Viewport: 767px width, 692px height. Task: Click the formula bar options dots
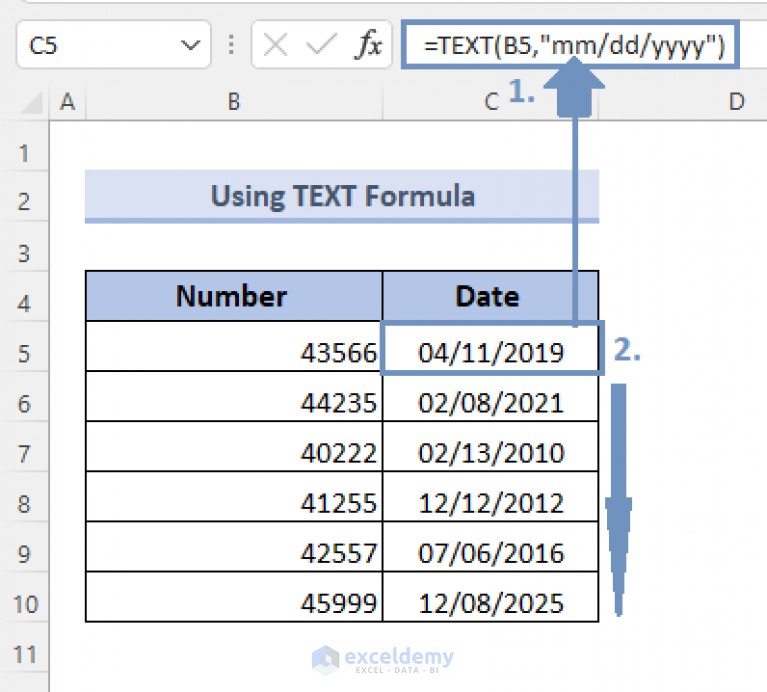point(232,45)
